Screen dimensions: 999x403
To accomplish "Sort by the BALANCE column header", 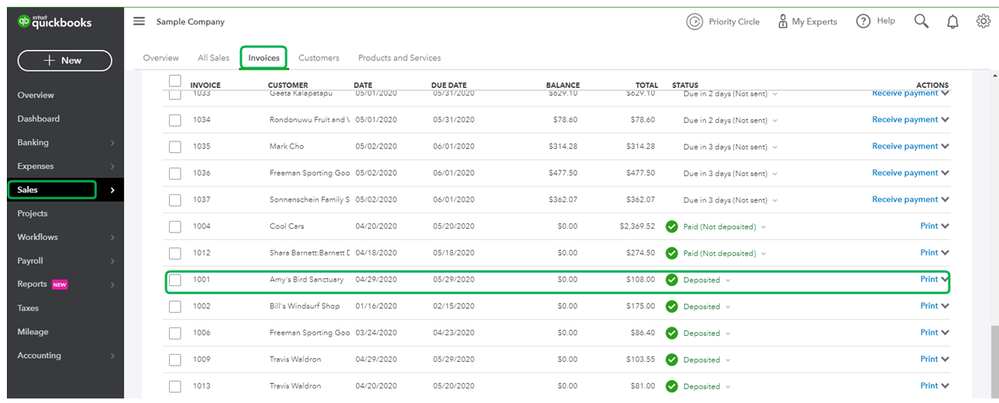I will tap(563, 85).
